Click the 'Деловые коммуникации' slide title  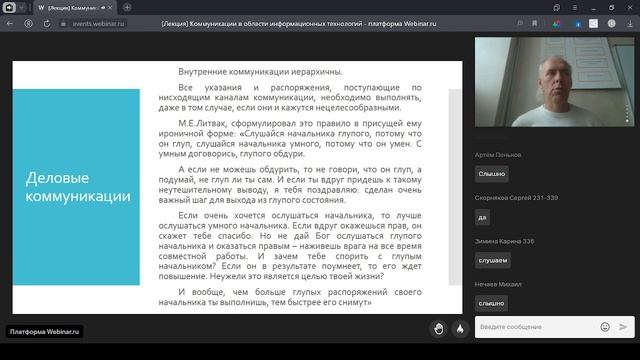coord(78,187)
